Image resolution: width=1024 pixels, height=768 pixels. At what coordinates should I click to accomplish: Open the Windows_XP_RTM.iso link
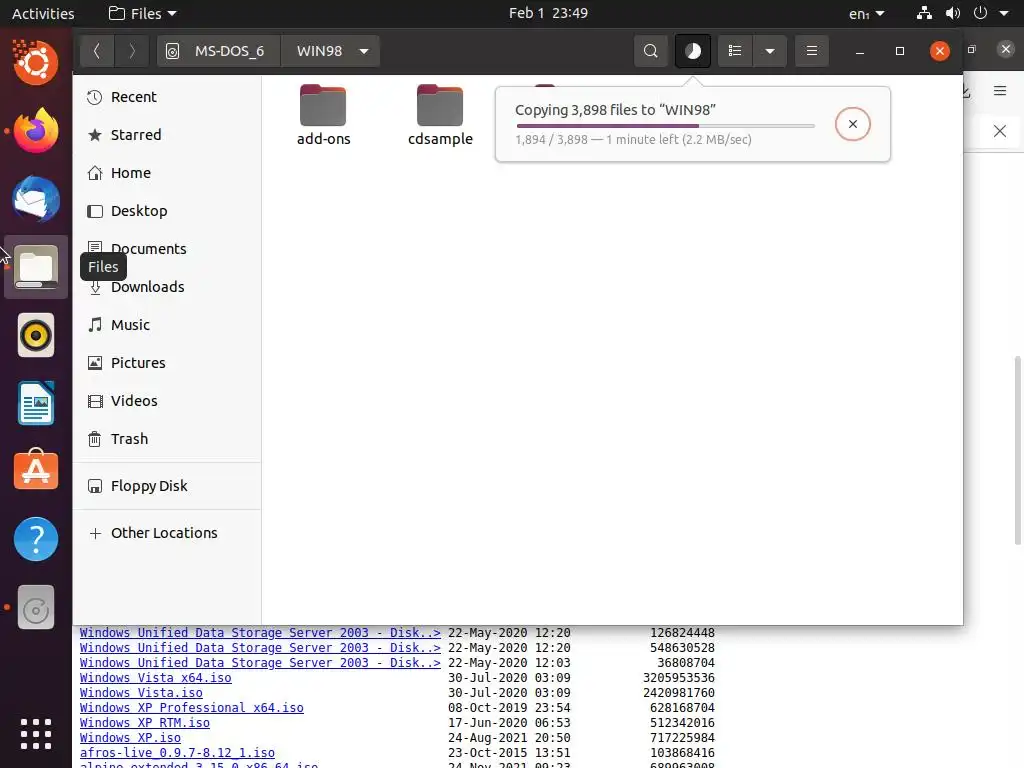point(144,723)
